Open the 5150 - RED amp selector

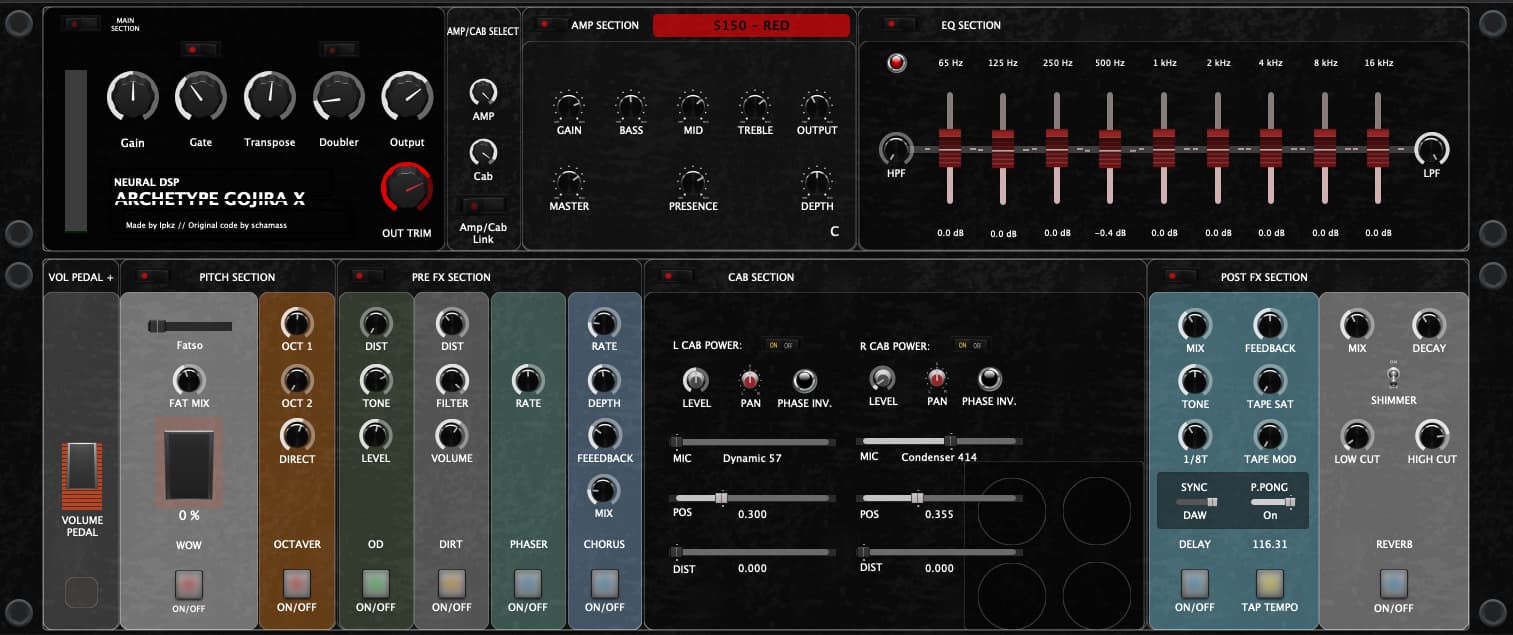(751, 26)
